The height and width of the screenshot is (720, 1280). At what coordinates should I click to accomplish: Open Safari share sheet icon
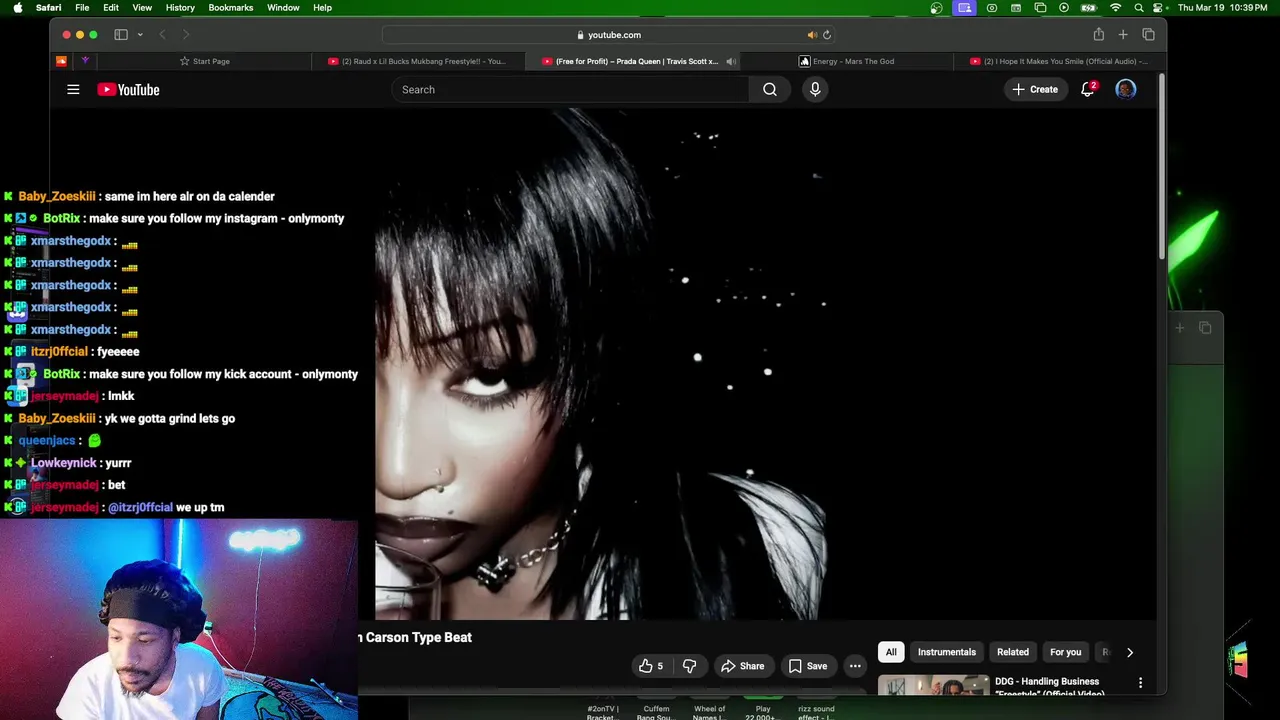[1098, 35]
